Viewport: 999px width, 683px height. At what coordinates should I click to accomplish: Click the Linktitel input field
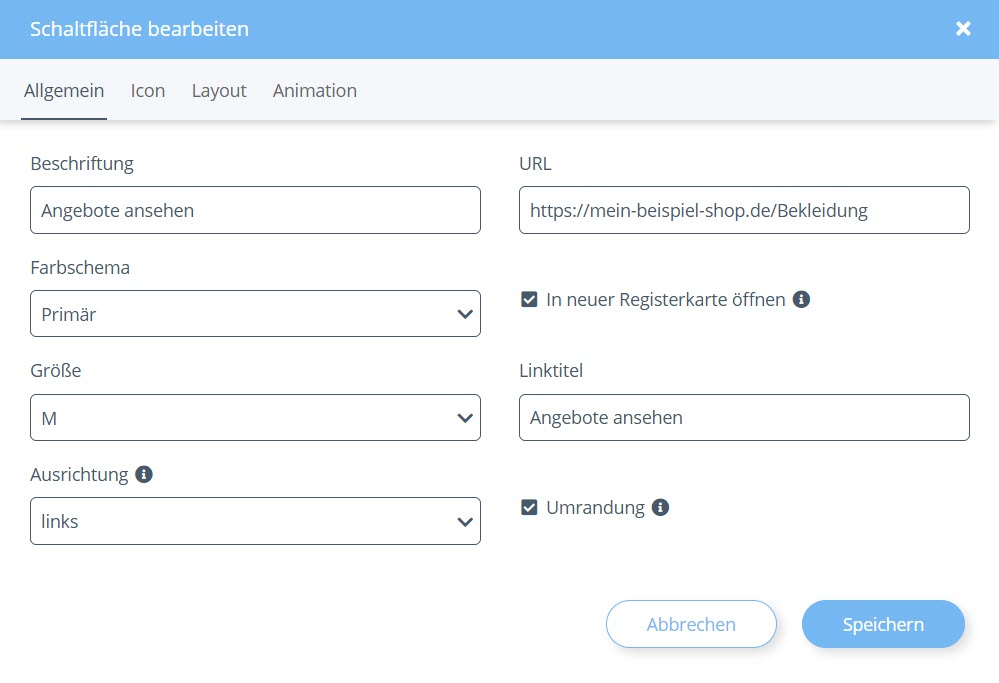[744, 418]
